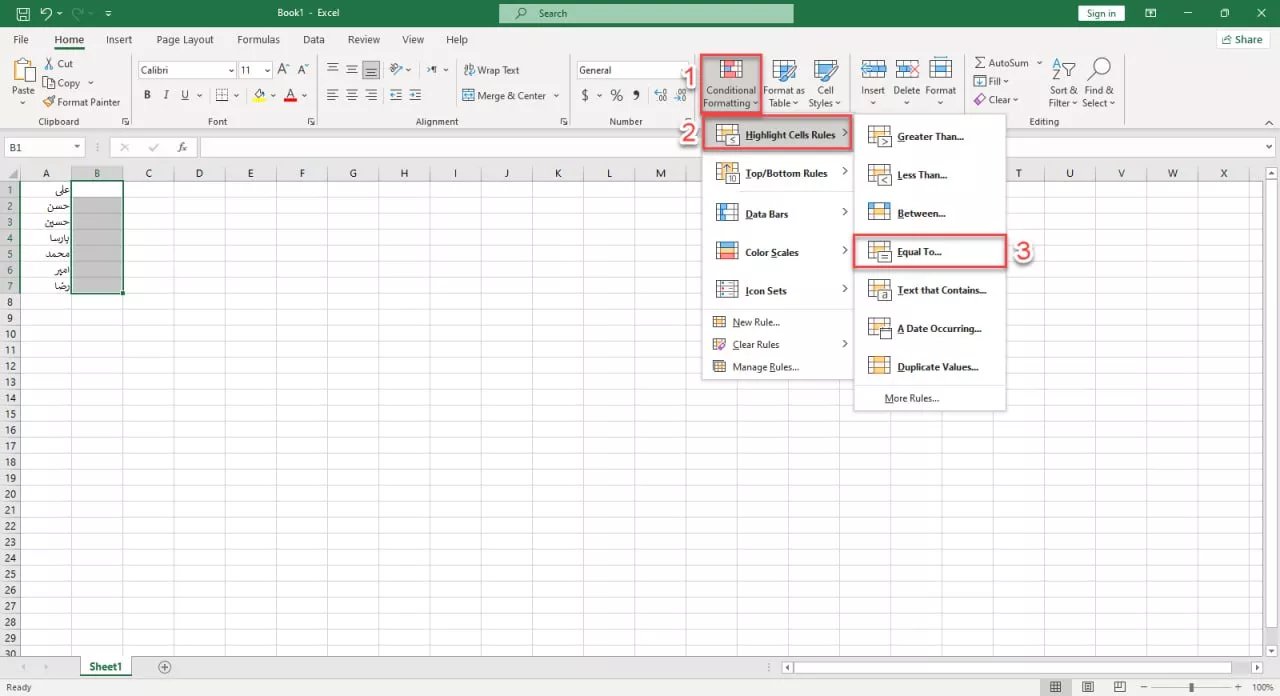
Task: Choose Icon Sets menu item
Action: tap(779, 291)
